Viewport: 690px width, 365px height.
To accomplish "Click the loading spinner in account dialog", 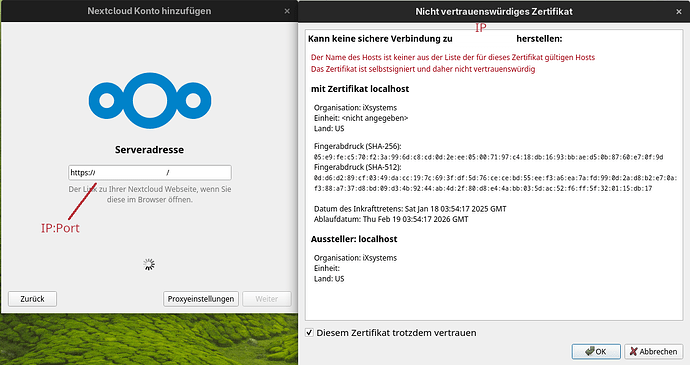I will pyautogui.click(x=149, y=264).
